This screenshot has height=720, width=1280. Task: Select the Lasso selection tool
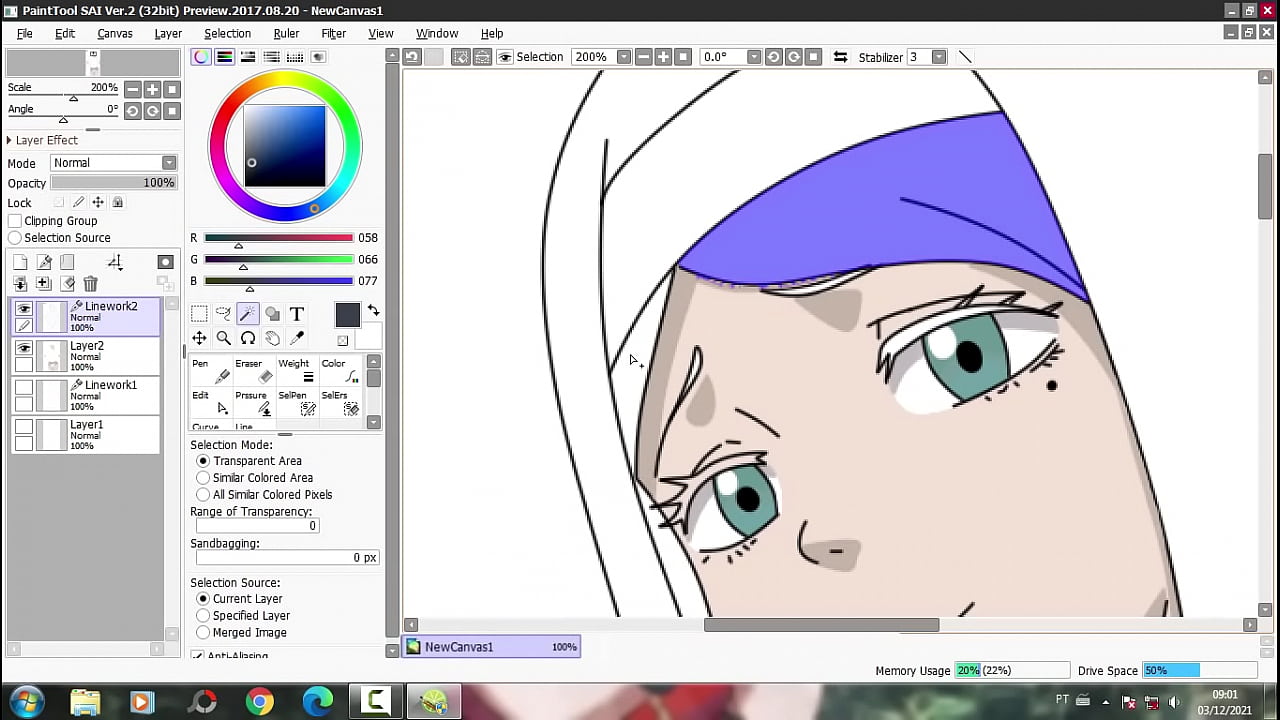tap(223, 314)
